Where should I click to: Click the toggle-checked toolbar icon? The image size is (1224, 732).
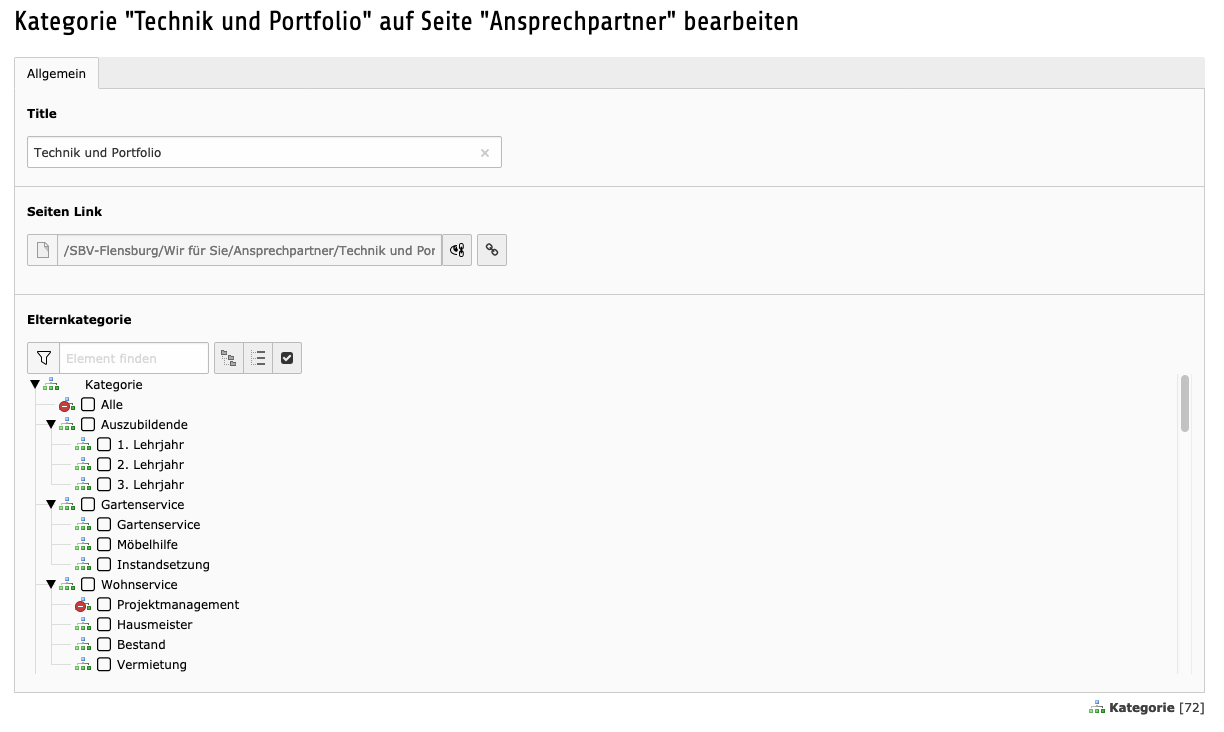pos(287,358)
